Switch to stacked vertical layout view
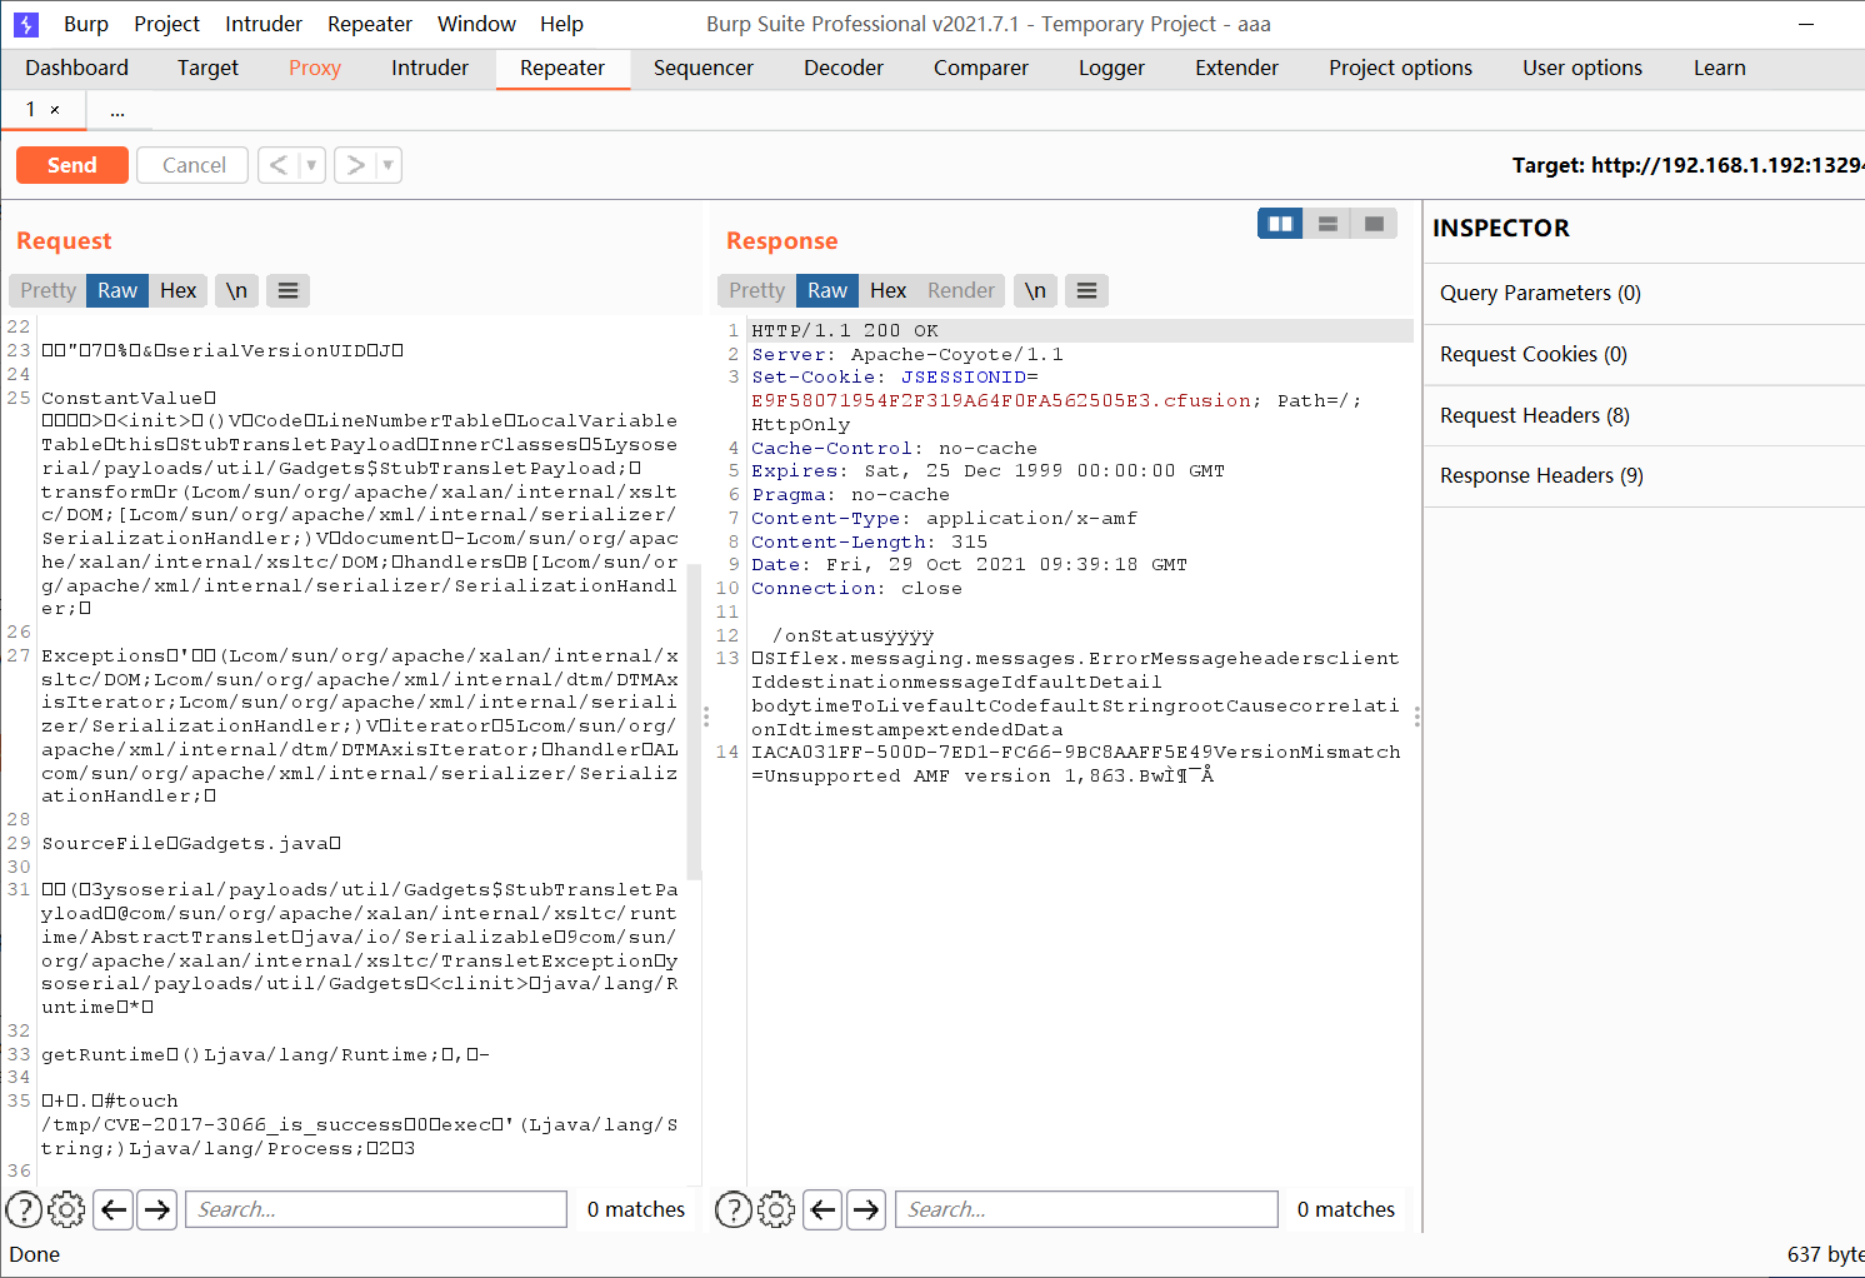This screenshot has height=1278, width=1865. point(1327,224)
